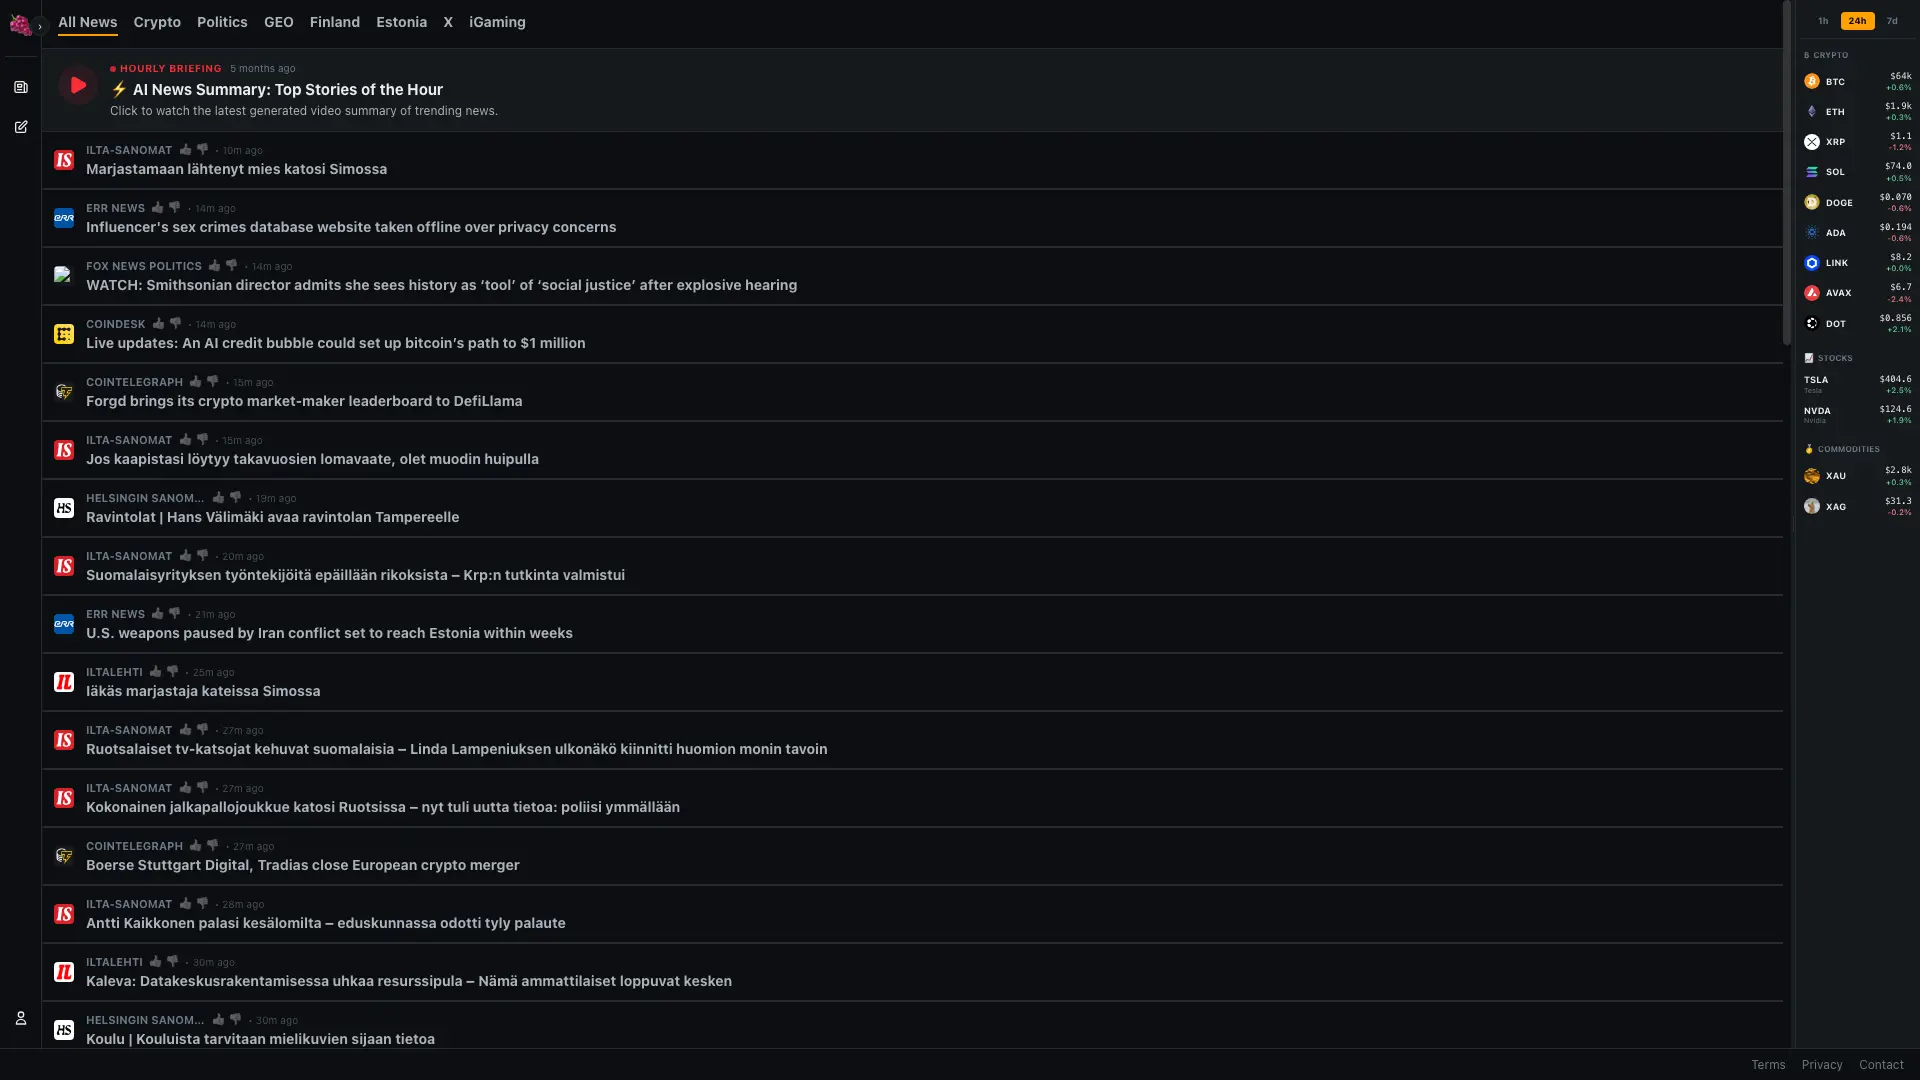Open the bitcoin's path to $1 million article

point(336,344)
